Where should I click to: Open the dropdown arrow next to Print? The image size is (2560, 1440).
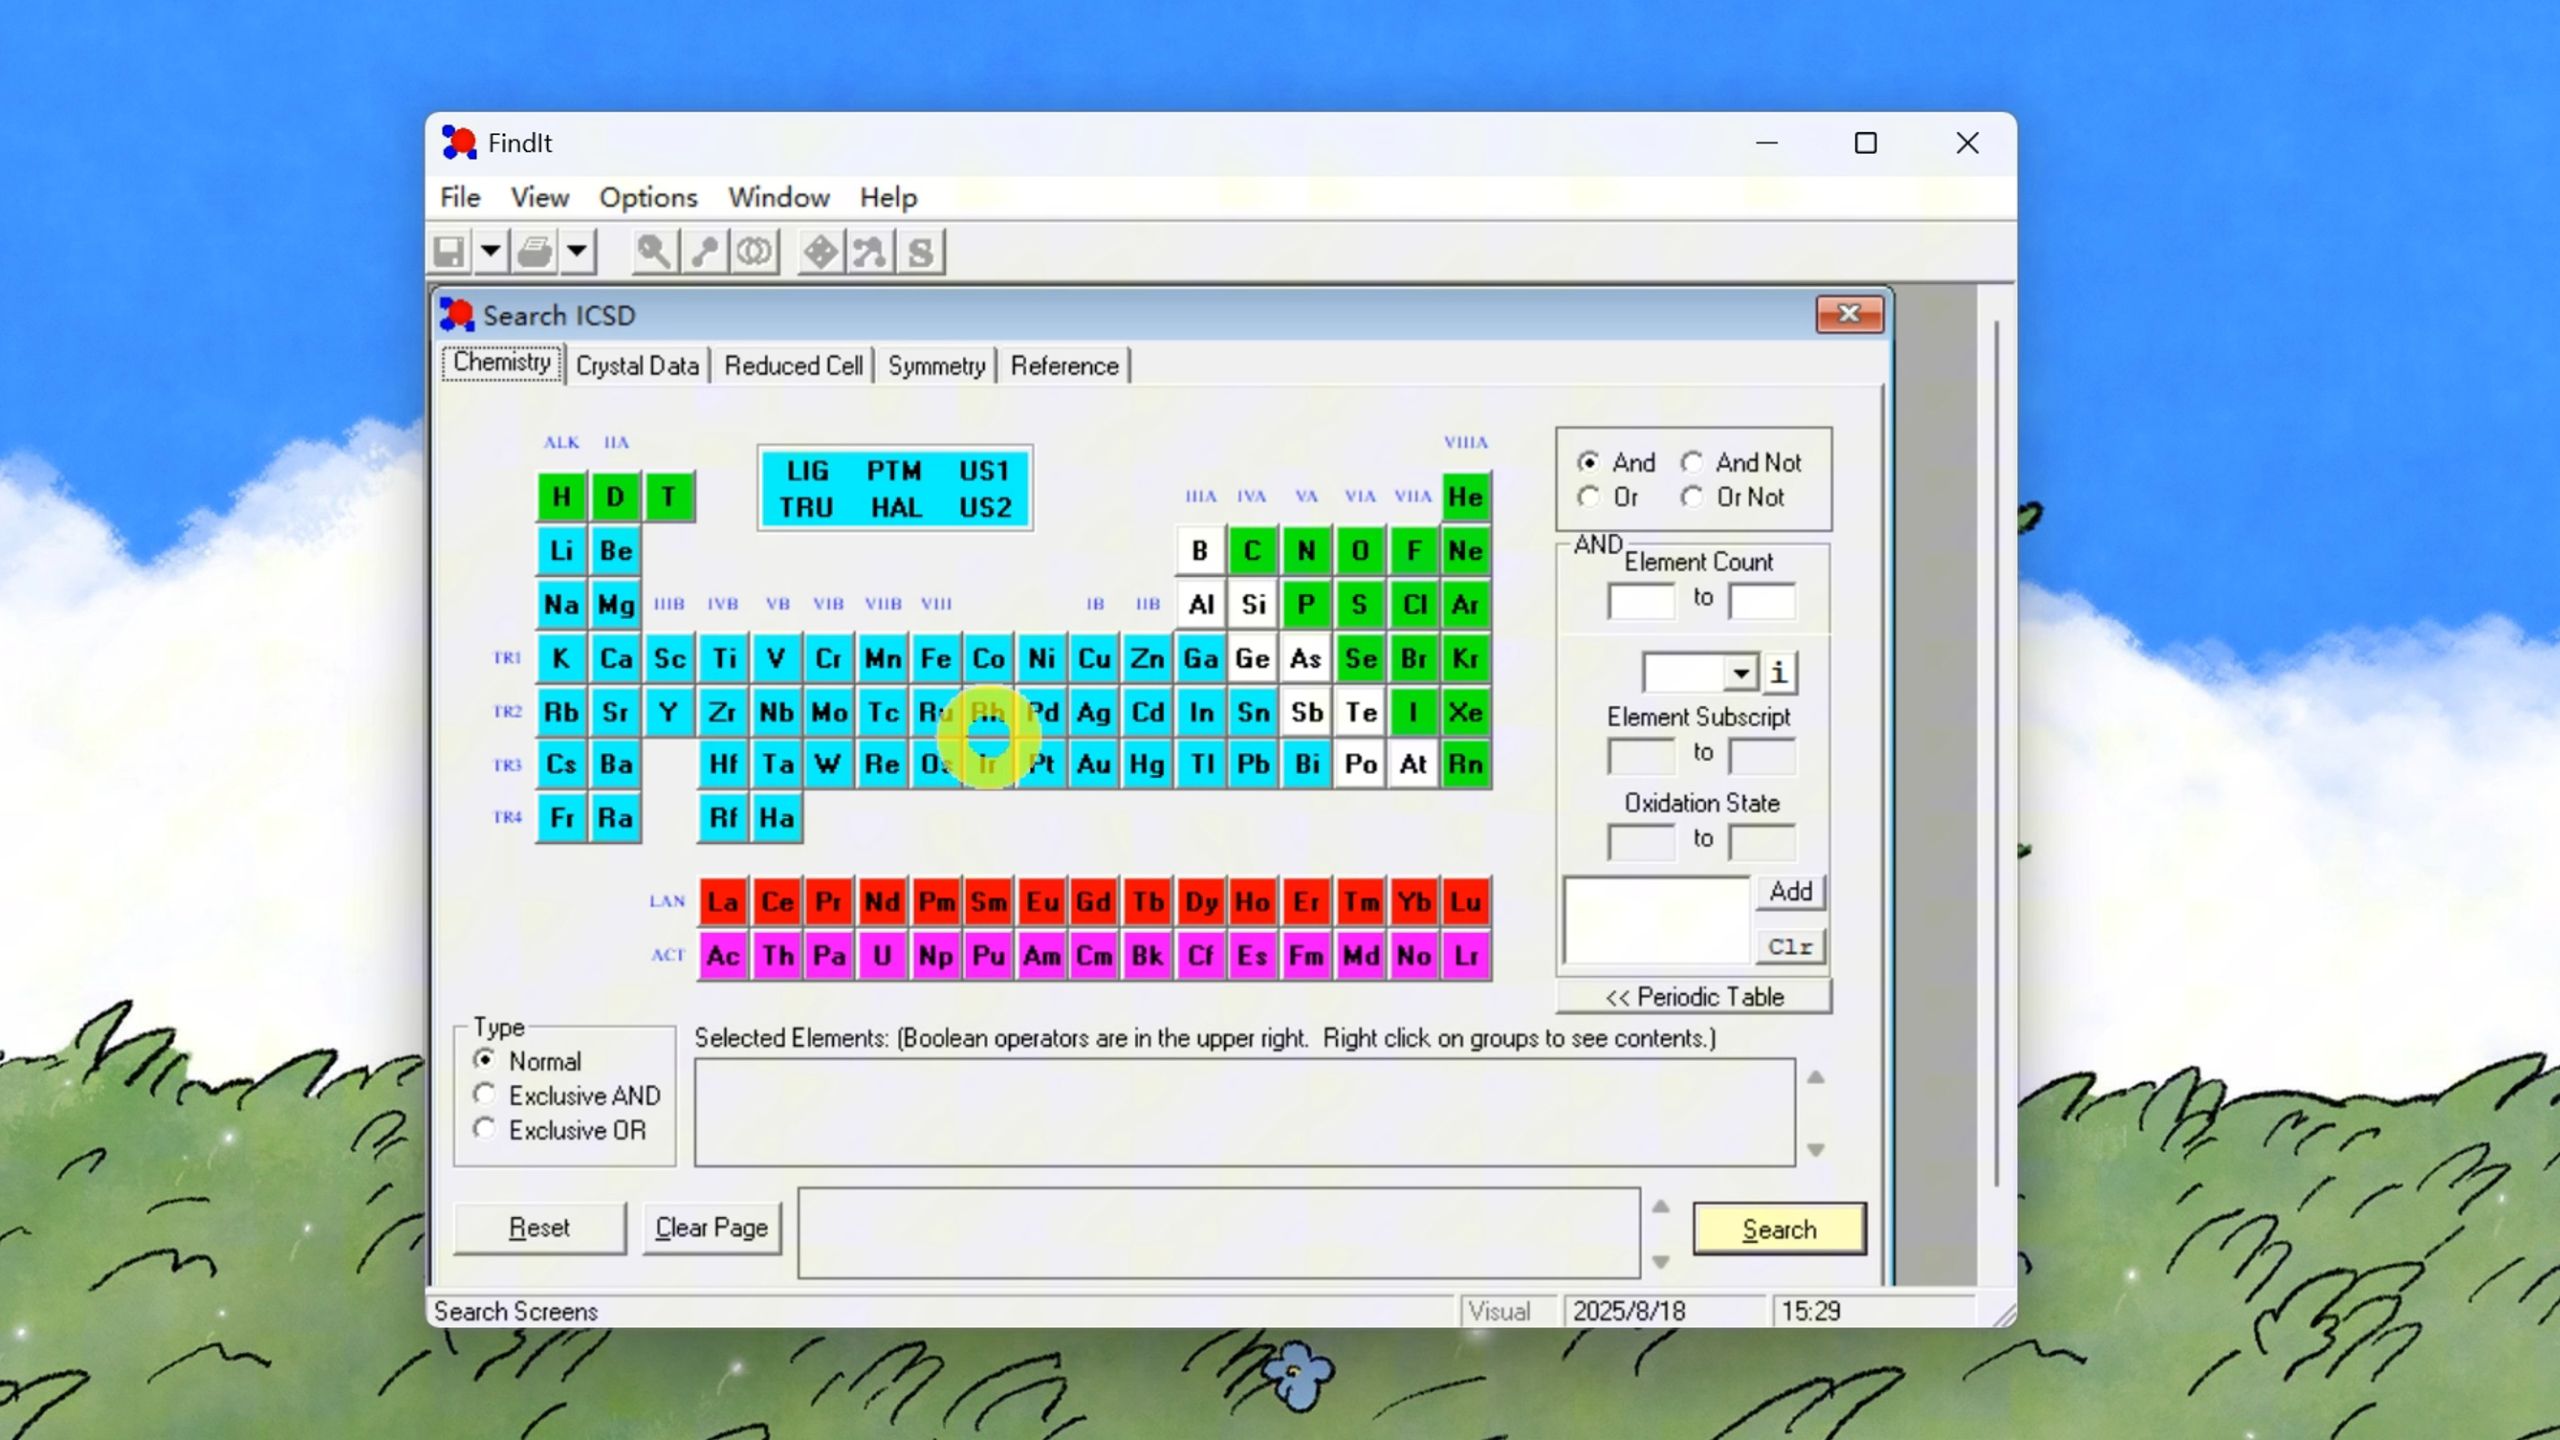point(577,251)
